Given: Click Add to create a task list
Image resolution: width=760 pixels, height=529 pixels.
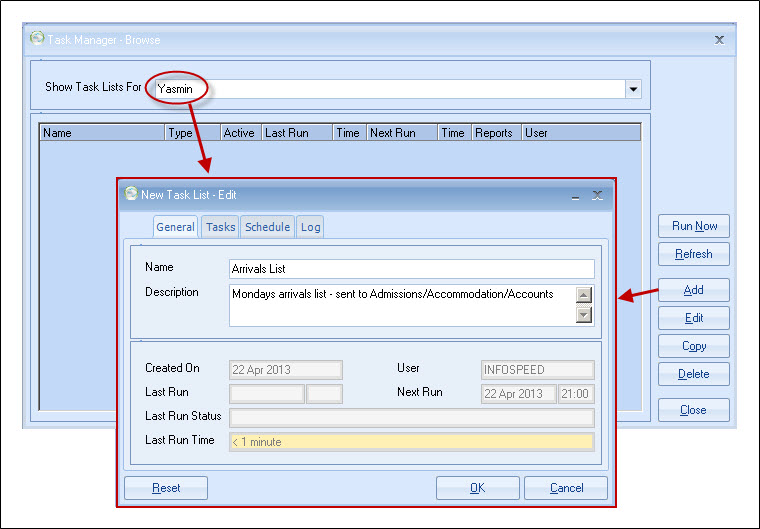Looking at the screenshot, I should click(694, 290).
